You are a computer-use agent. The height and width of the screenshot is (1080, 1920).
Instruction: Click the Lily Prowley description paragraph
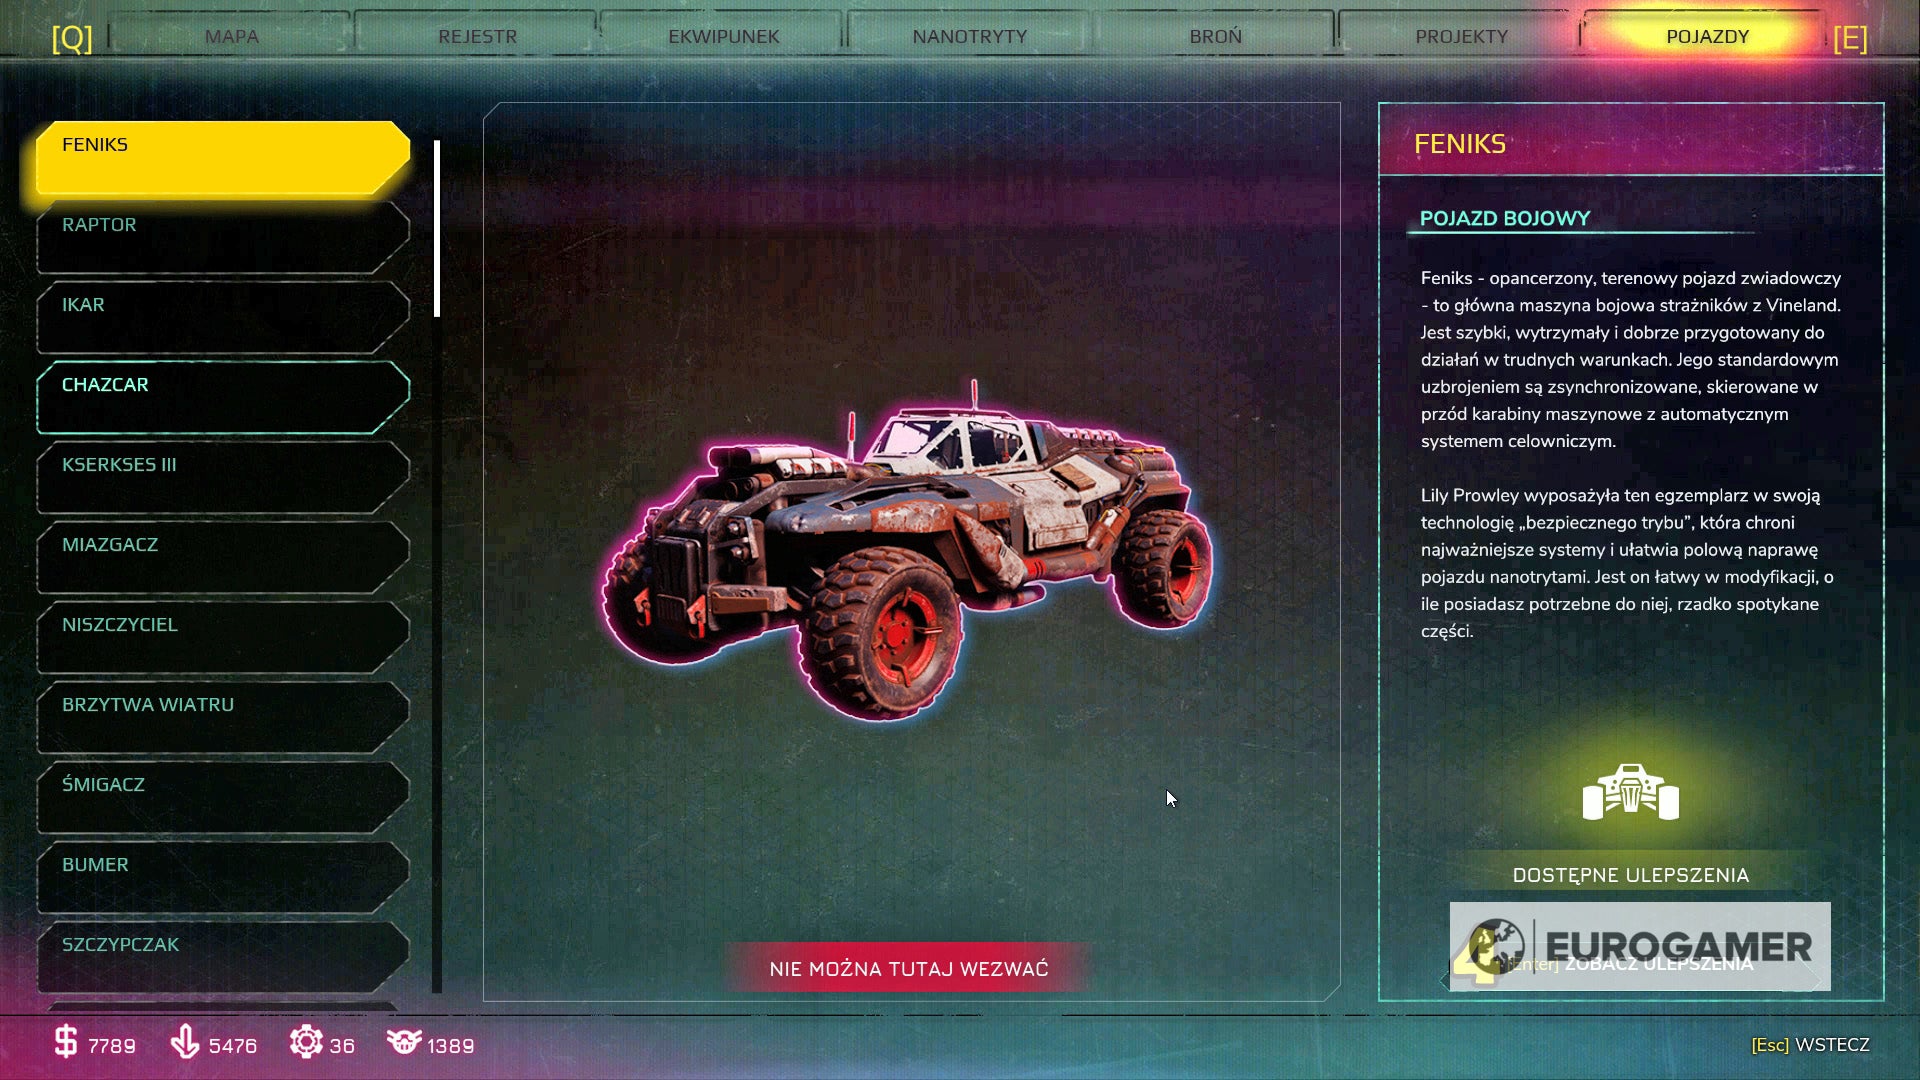click(x=1627, y=563)
